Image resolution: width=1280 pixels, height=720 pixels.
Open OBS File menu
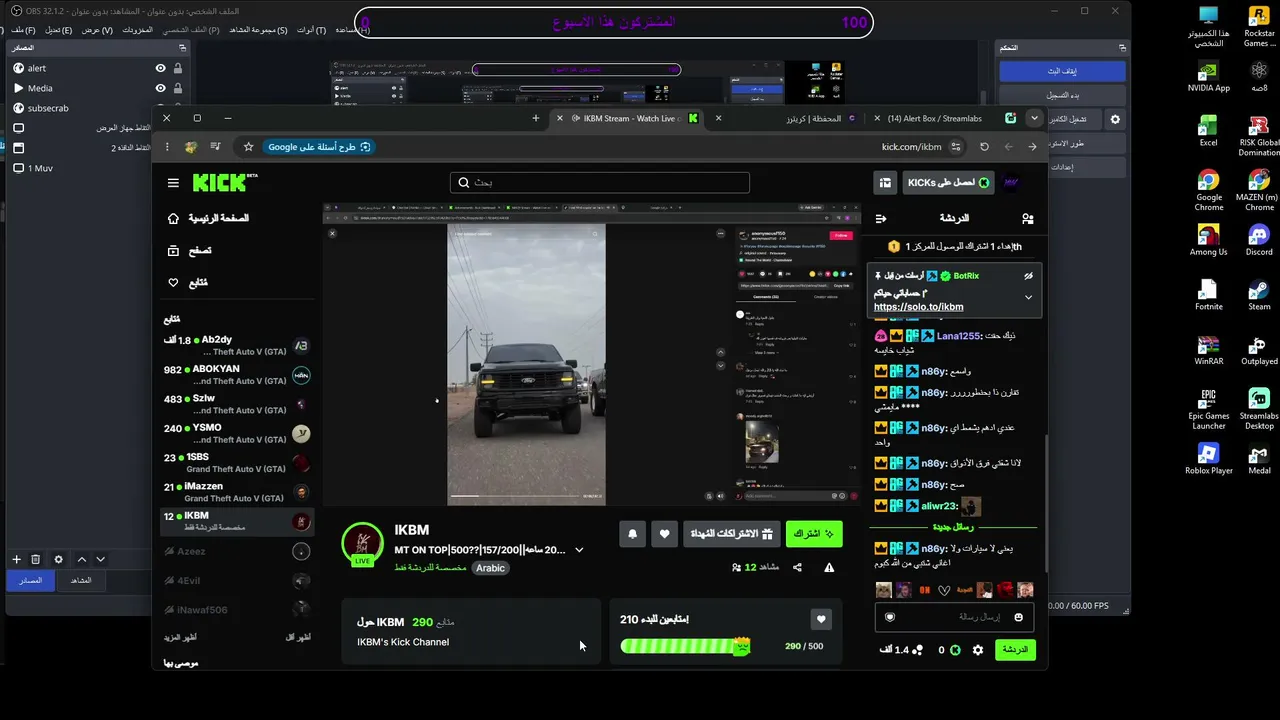click(24, 30)
